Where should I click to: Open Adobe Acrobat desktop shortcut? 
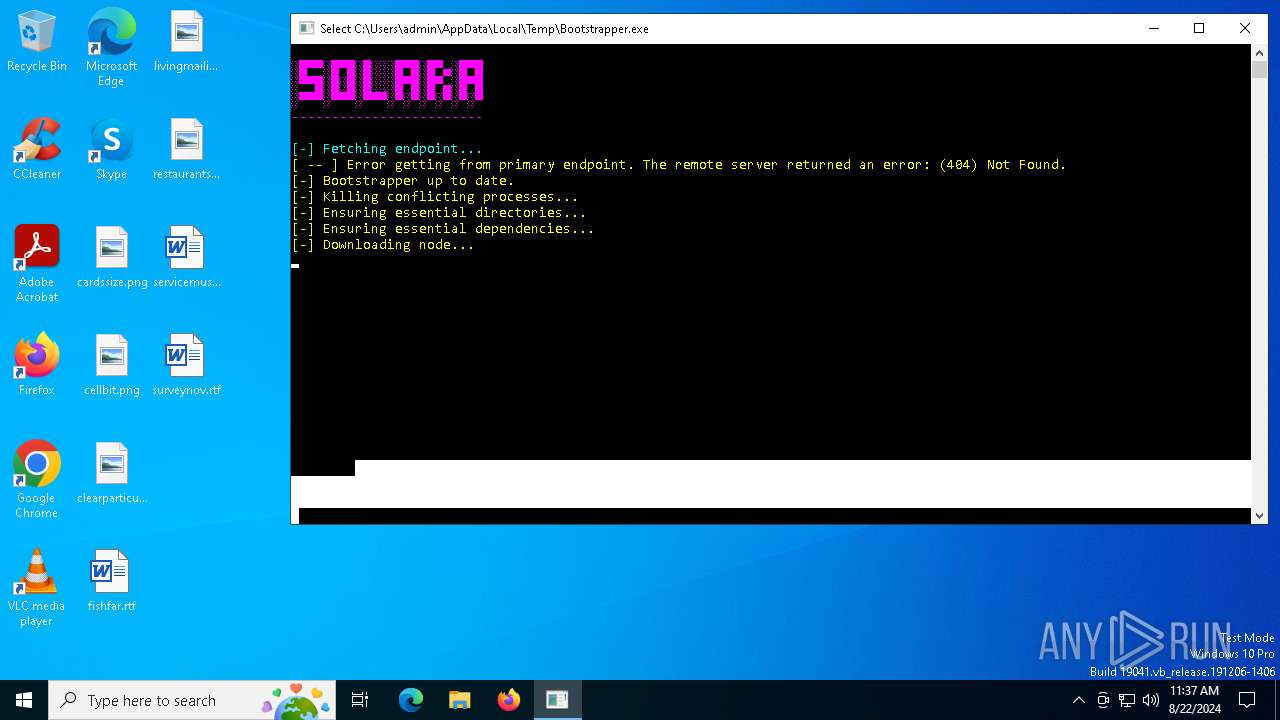point(37,264)
